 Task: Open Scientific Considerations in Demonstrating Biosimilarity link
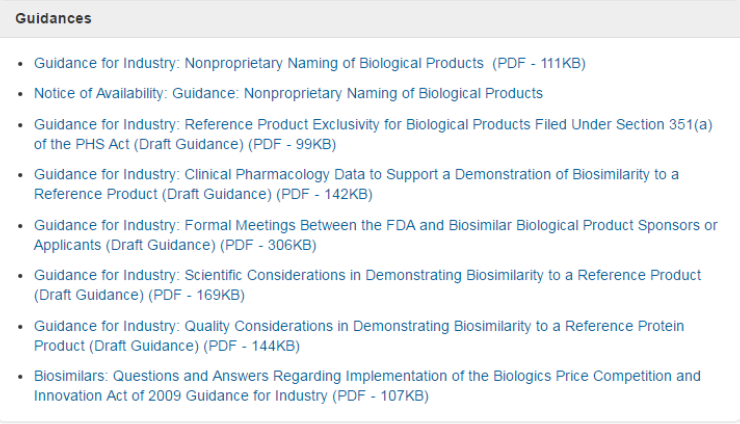pos(367,285)
